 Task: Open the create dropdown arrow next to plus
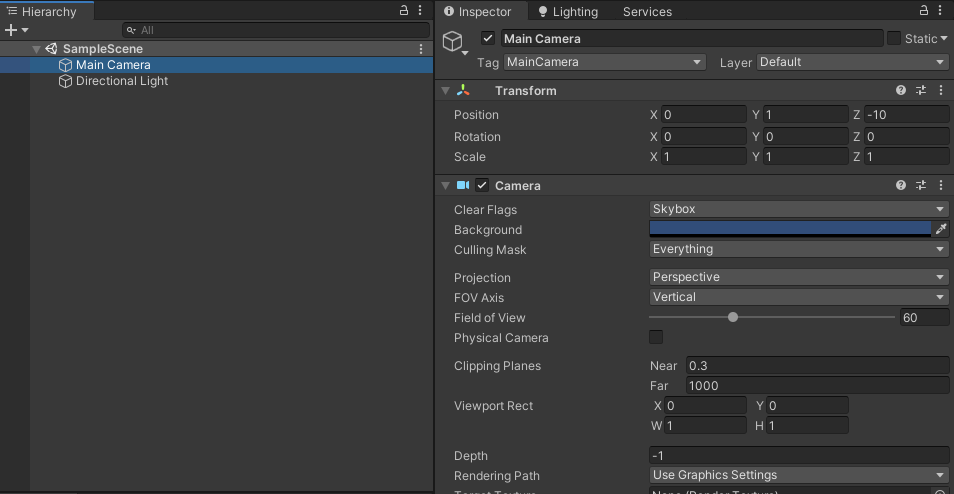[x=25, y=30]
